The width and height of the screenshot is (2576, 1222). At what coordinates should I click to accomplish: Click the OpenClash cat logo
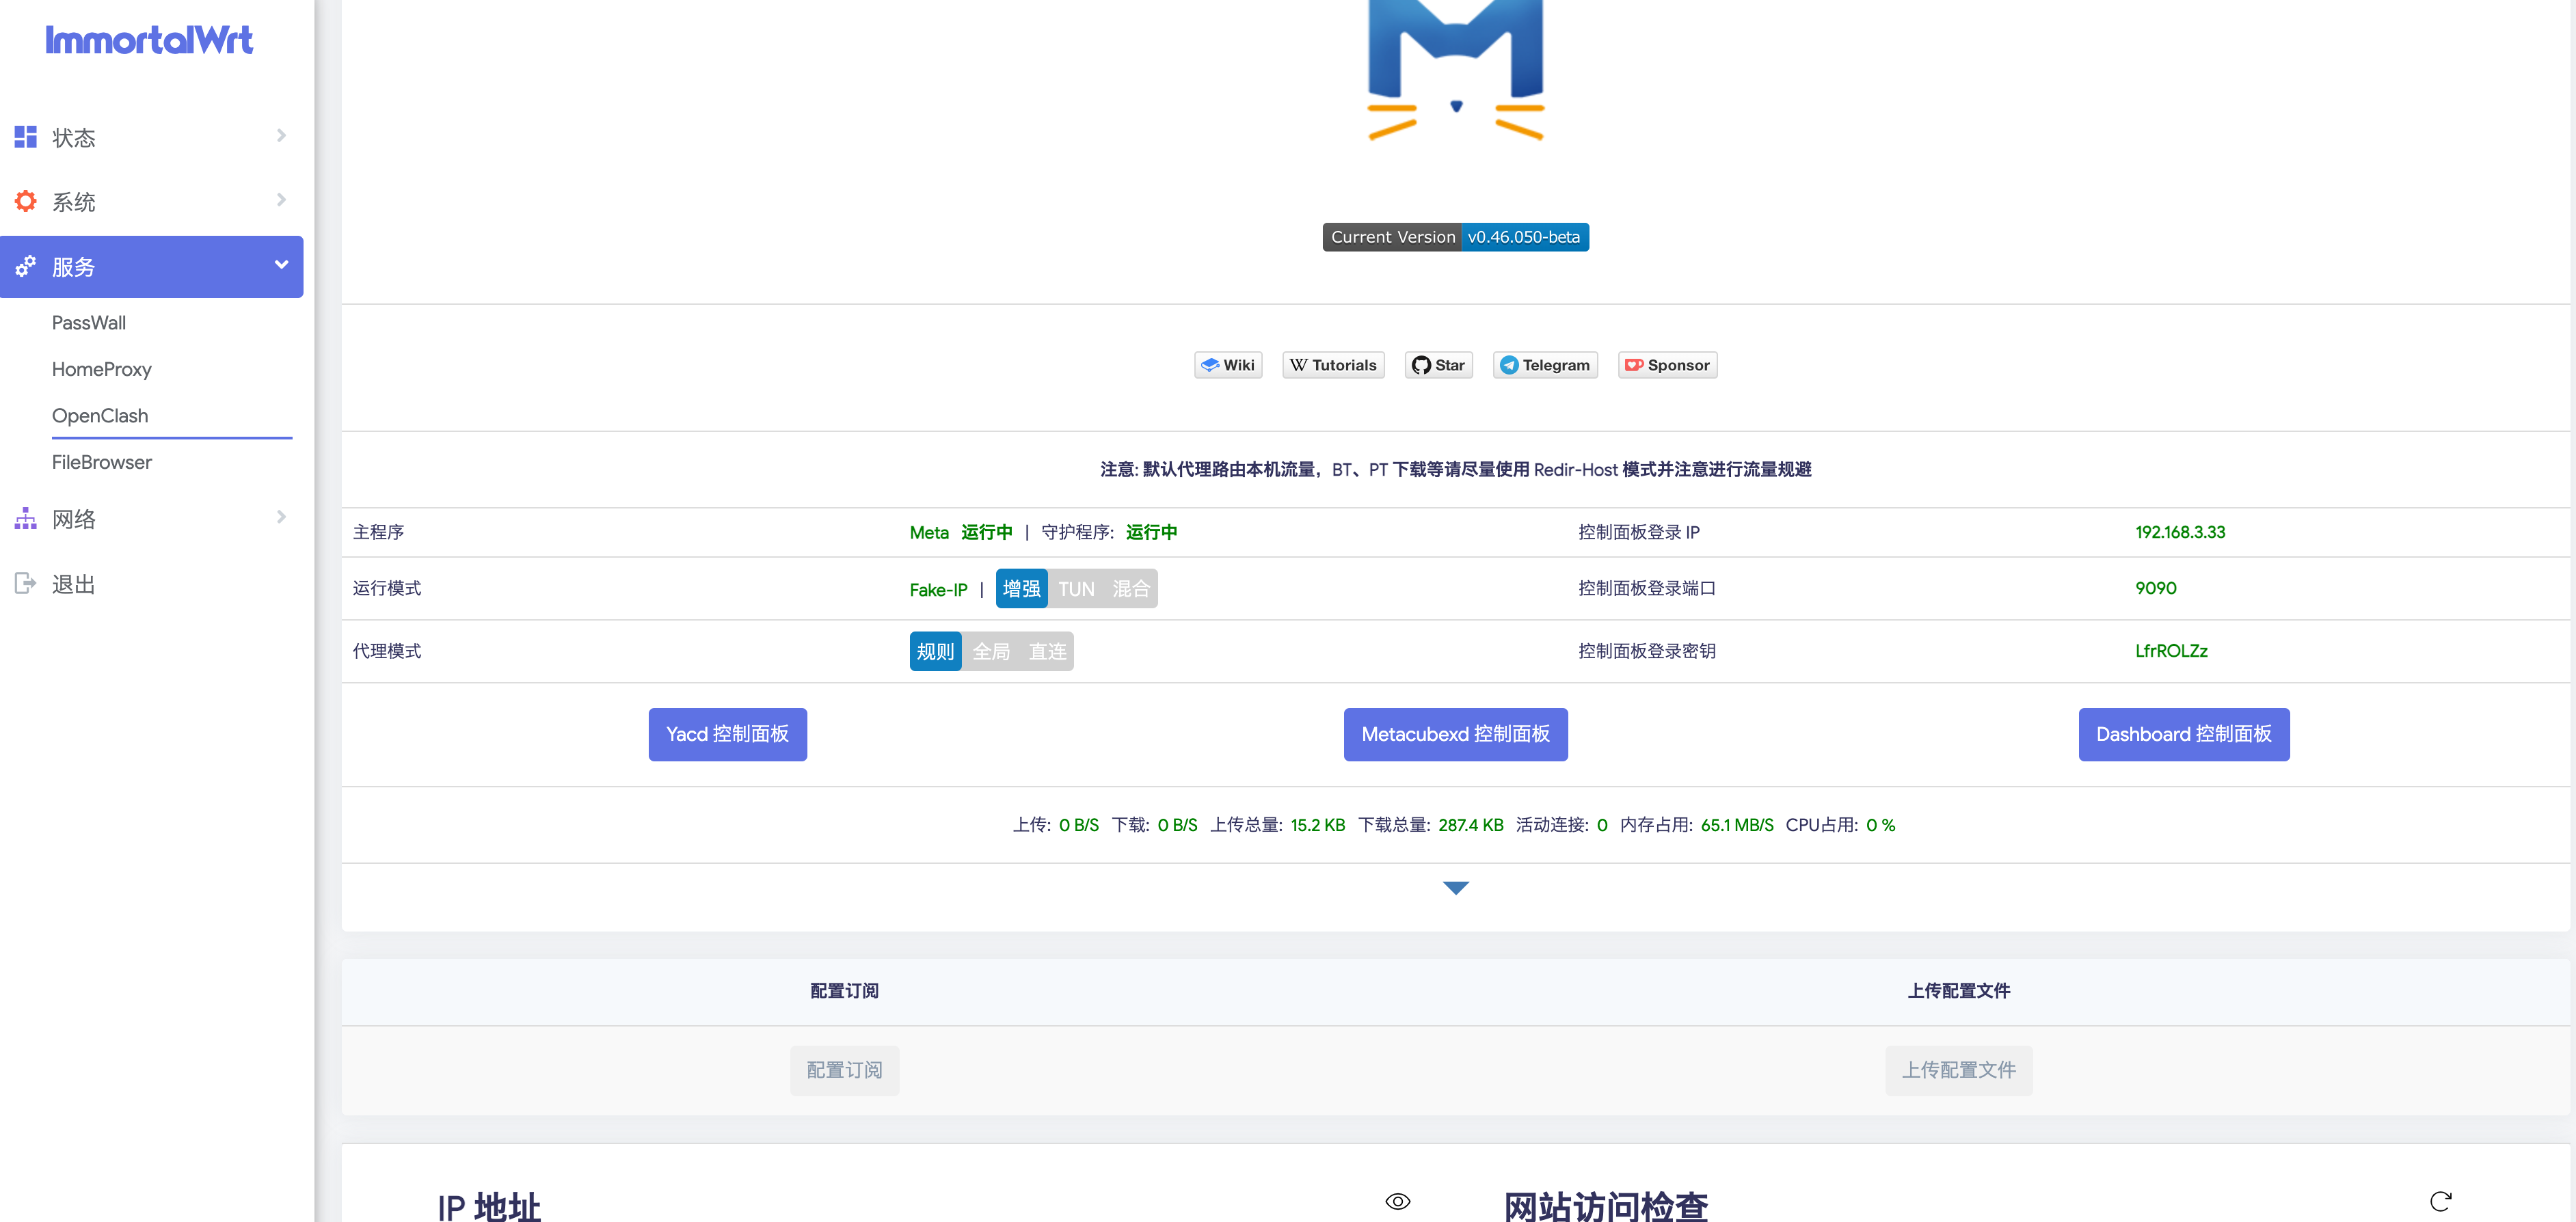click(1455, 70)
